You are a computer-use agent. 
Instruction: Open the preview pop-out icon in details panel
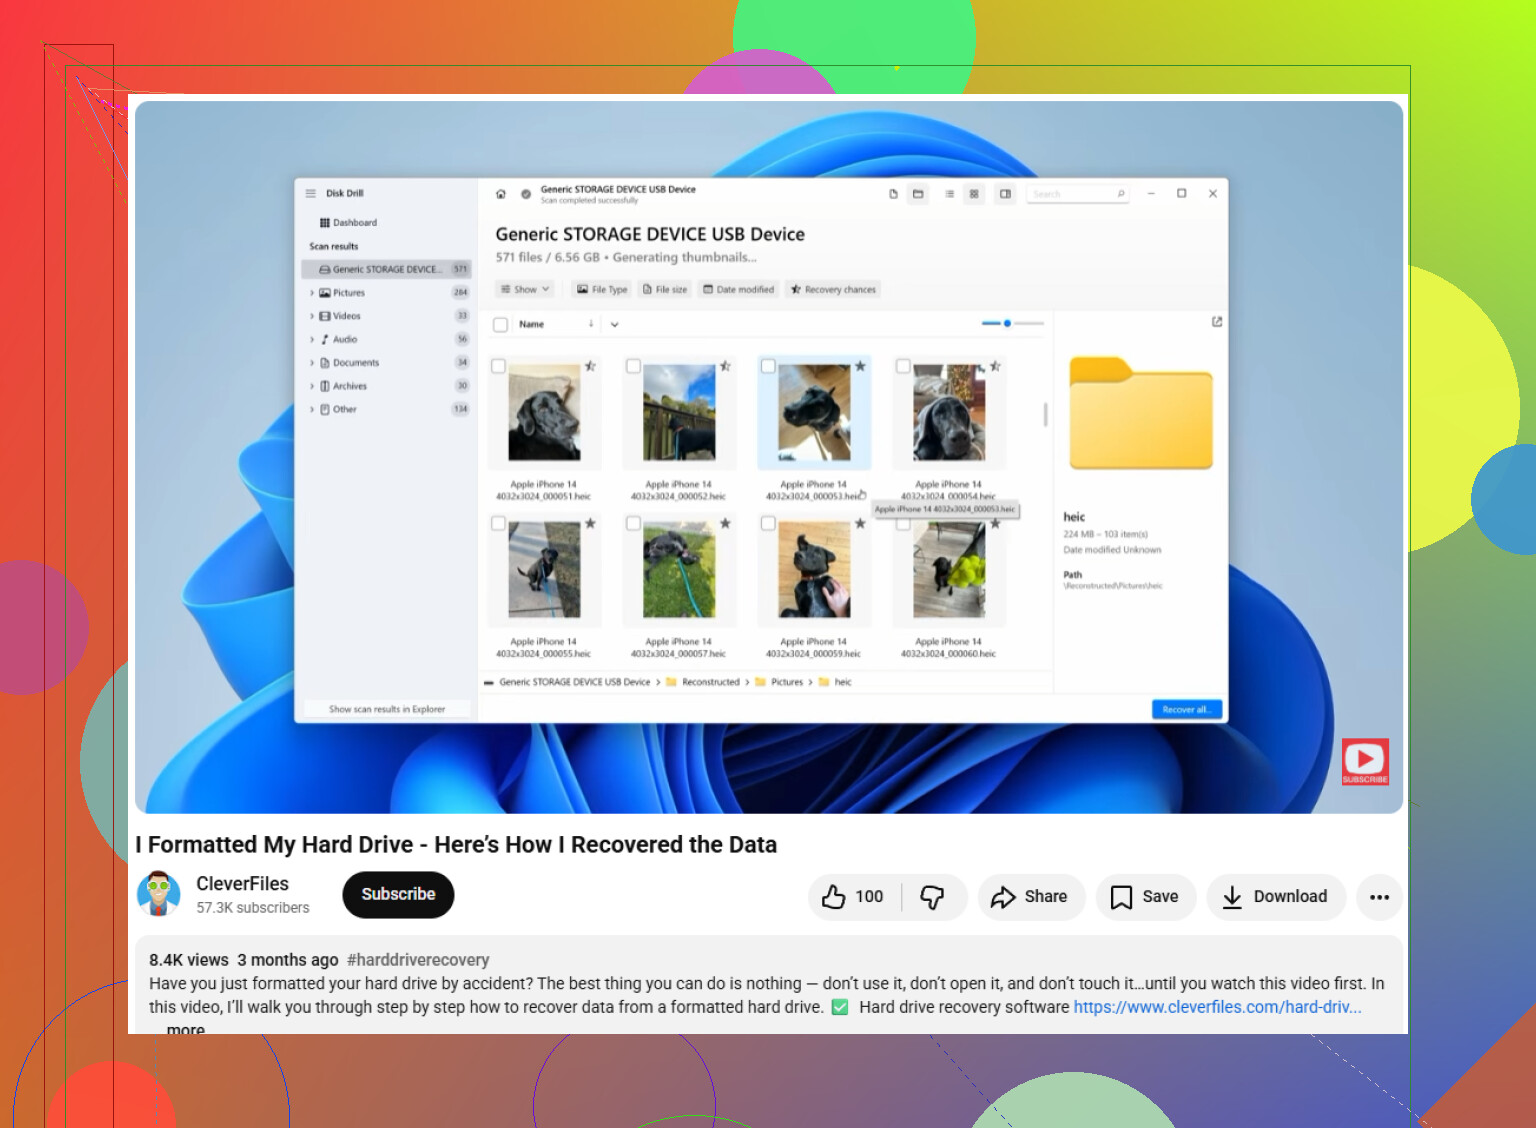1217,322
